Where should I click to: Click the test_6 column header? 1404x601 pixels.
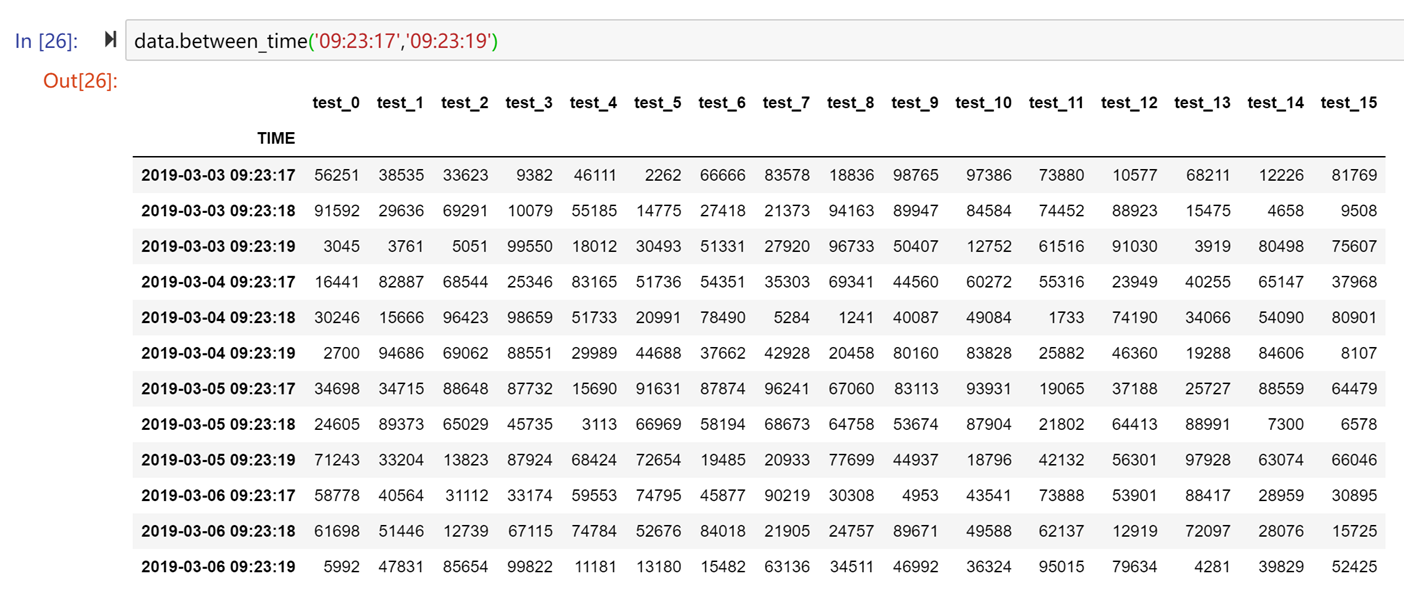pos(722,103)
